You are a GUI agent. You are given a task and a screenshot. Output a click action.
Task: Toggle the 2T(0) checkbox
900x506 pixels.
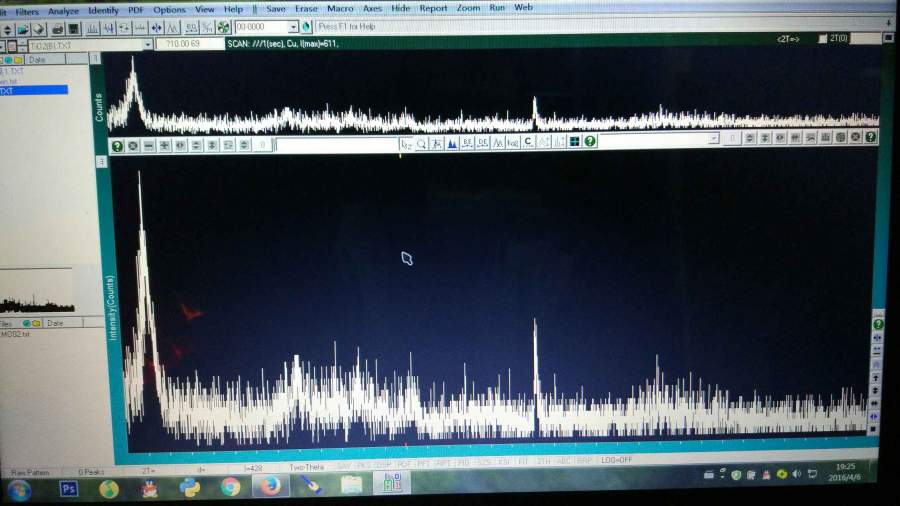coord(822,38)
